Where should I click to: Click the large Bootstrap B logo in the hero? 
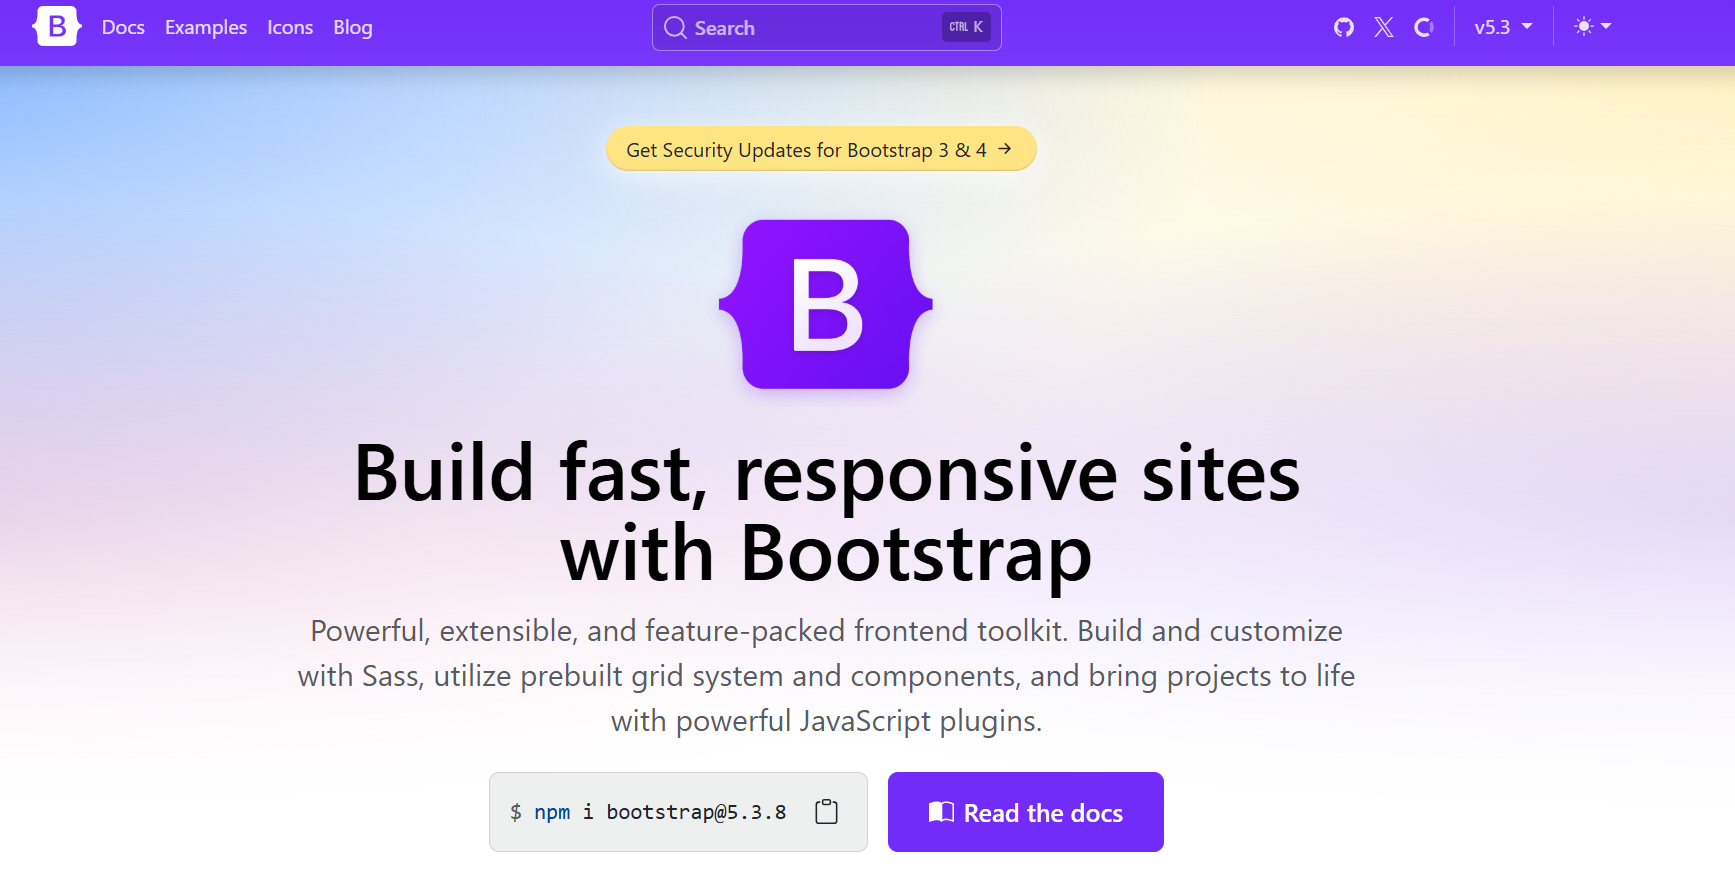[x=826, y=304]
